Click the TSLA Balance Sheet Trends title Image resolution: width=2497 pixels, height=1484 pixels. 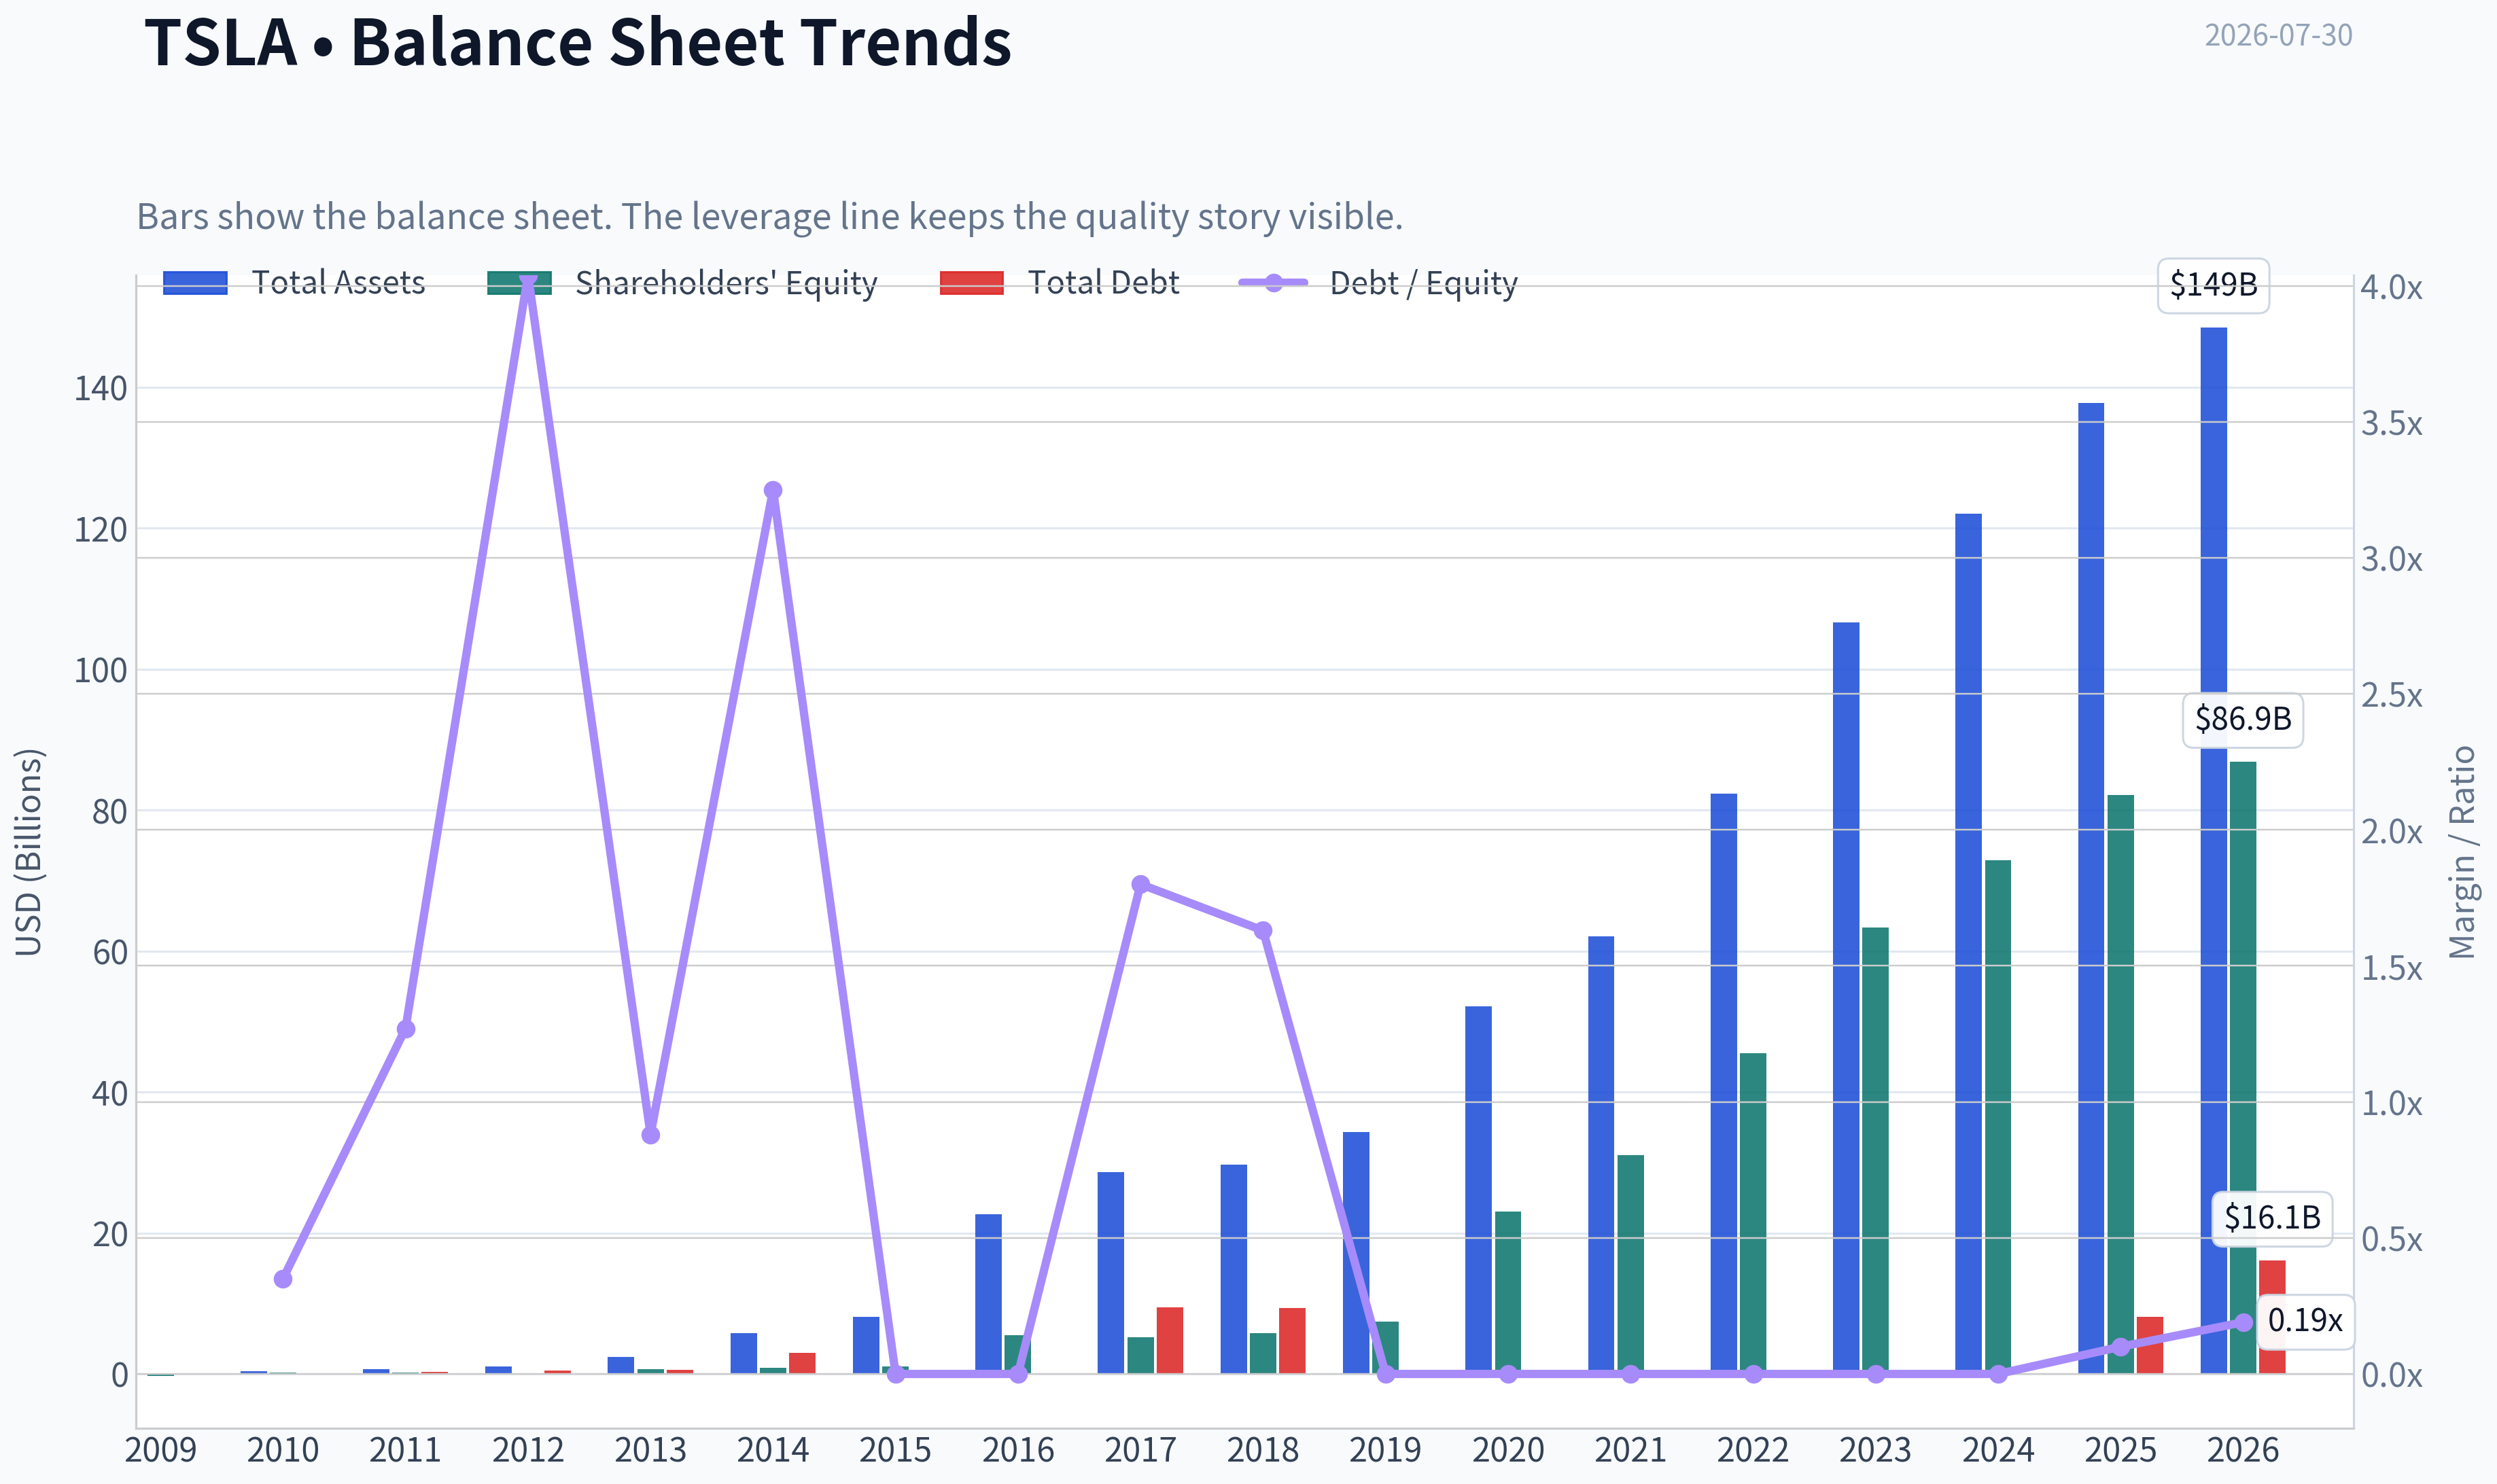click(578, 42)
